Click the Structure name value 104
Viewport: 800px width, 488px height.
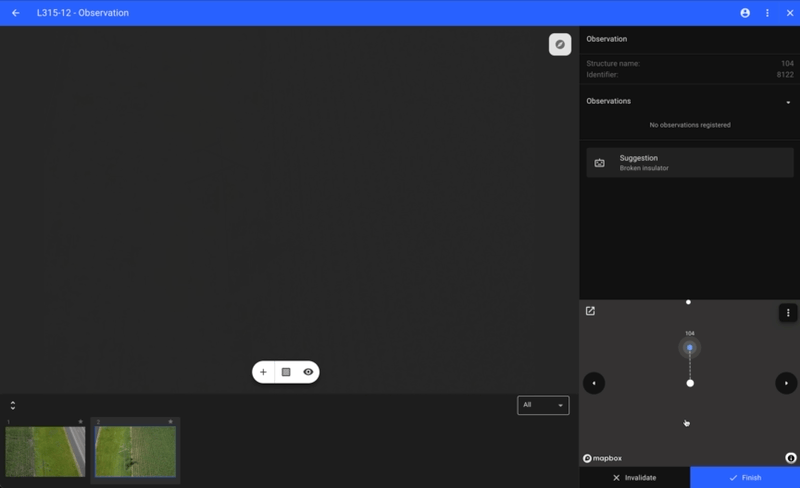pos(787,63)
